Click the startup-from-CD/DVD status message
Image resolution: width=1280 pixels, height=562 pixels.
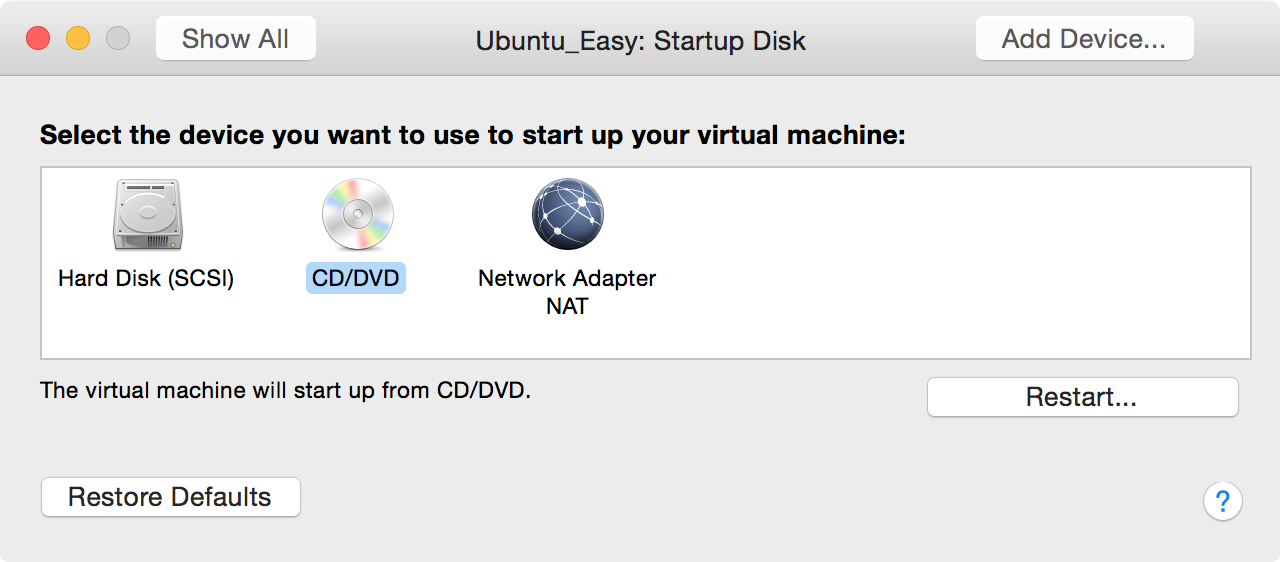(x=285, y=390)
